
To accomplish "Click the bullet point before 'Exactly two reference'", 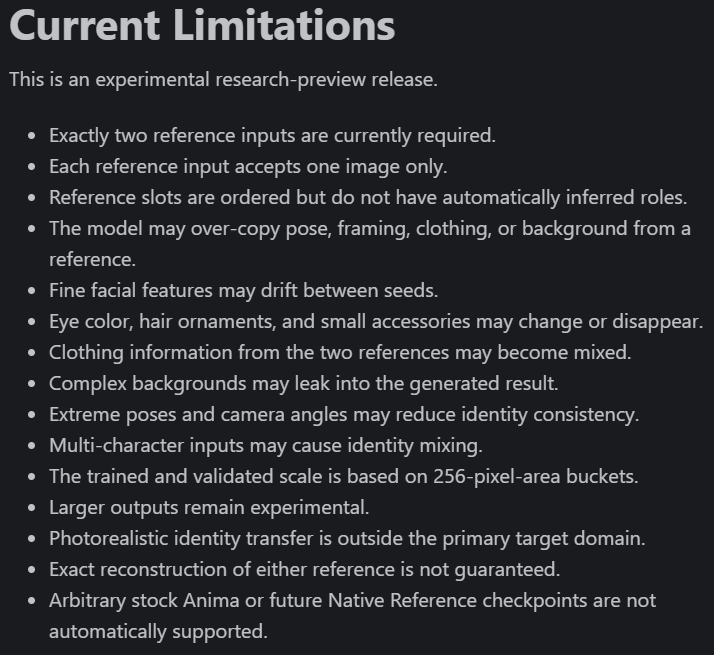I will 31,136.
